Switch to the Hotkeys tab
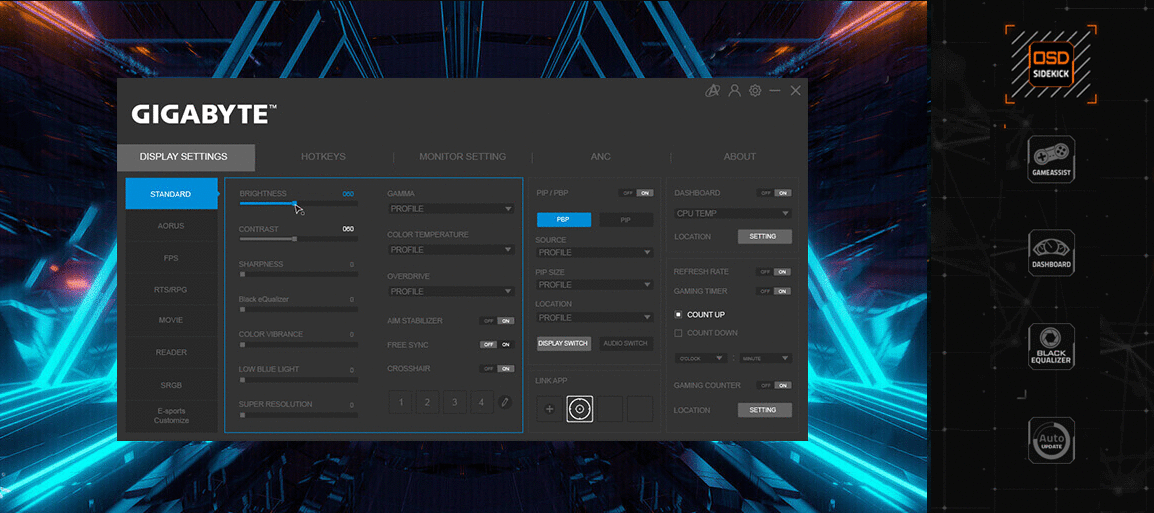Viewport: 1154px width, 513px height. (323, 157)
